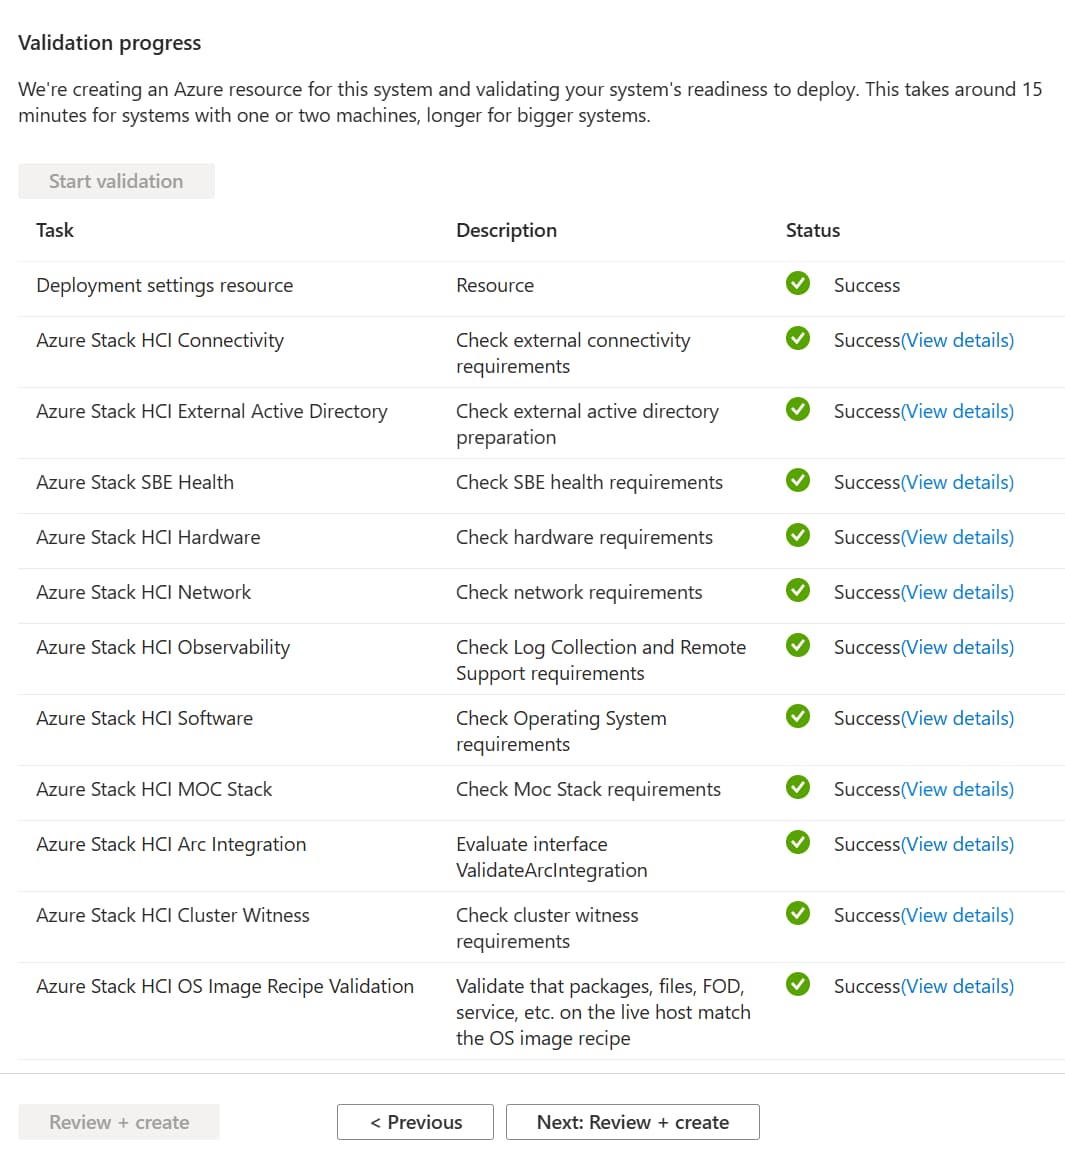Click the success icon for Azure Stack HCI Network
Image resolution: width=1065 pixels, height=1152 pixels.
798,590
